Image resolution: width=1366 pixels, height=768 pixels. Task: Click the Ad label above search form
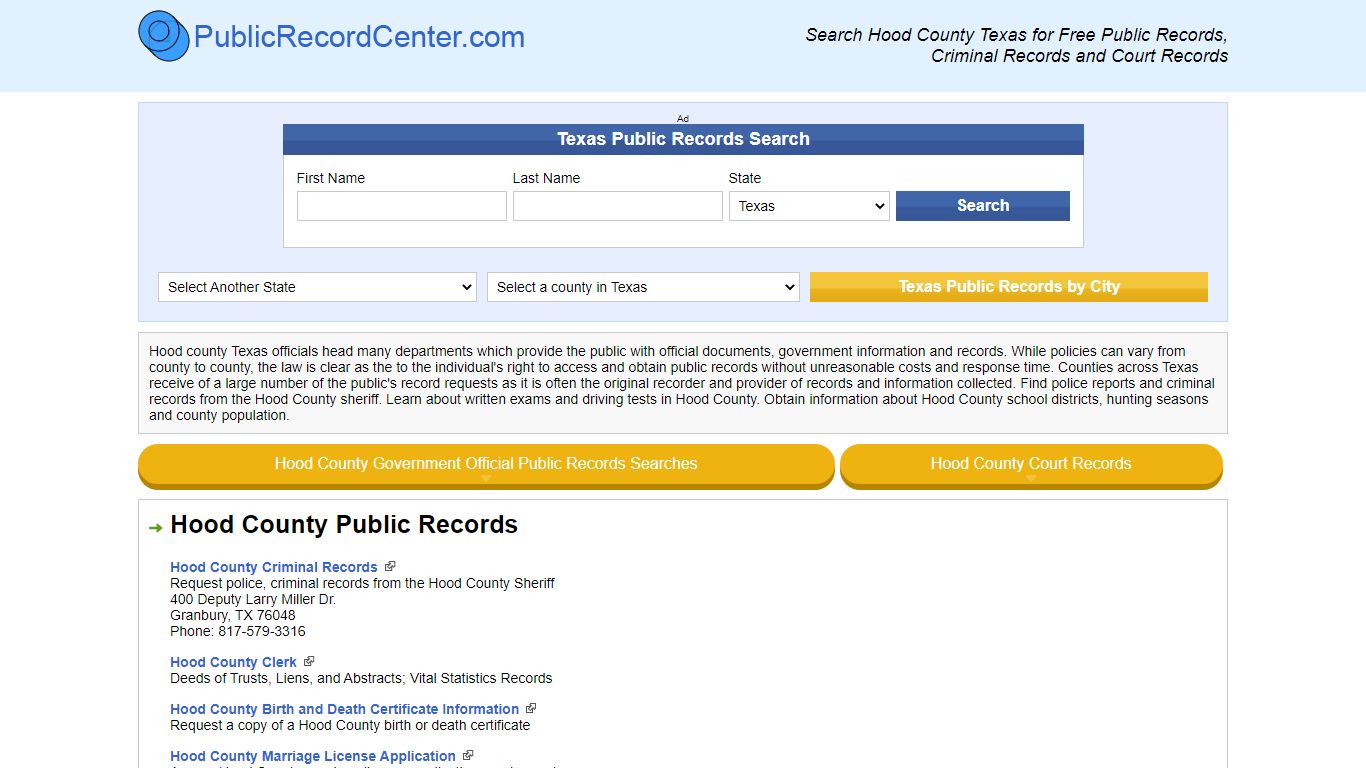[683, 118]
